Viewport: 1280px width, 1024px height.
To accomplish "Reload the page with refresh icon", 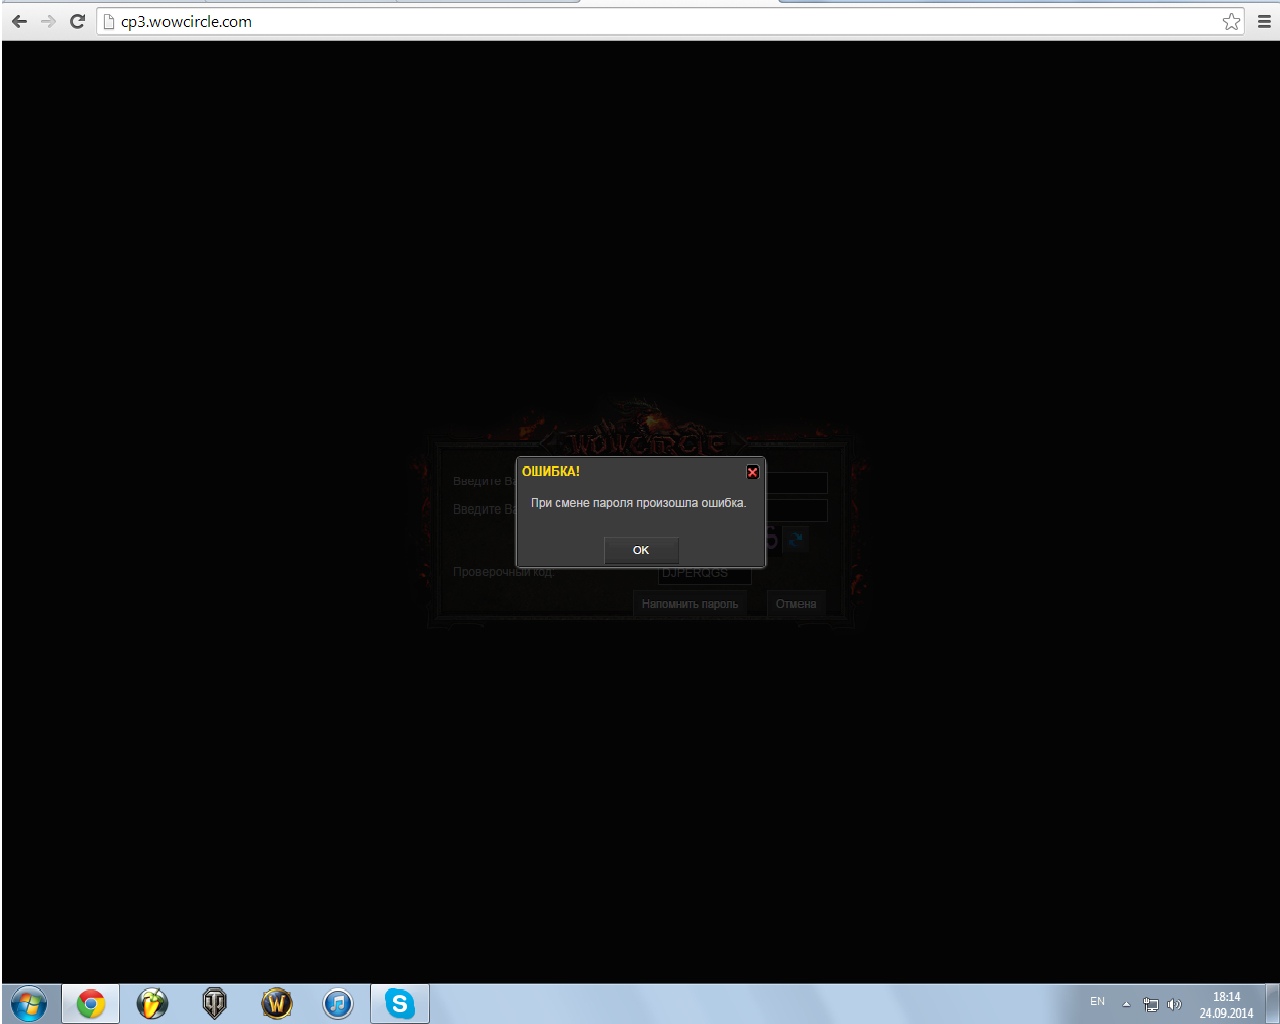I will coord(77,21).
